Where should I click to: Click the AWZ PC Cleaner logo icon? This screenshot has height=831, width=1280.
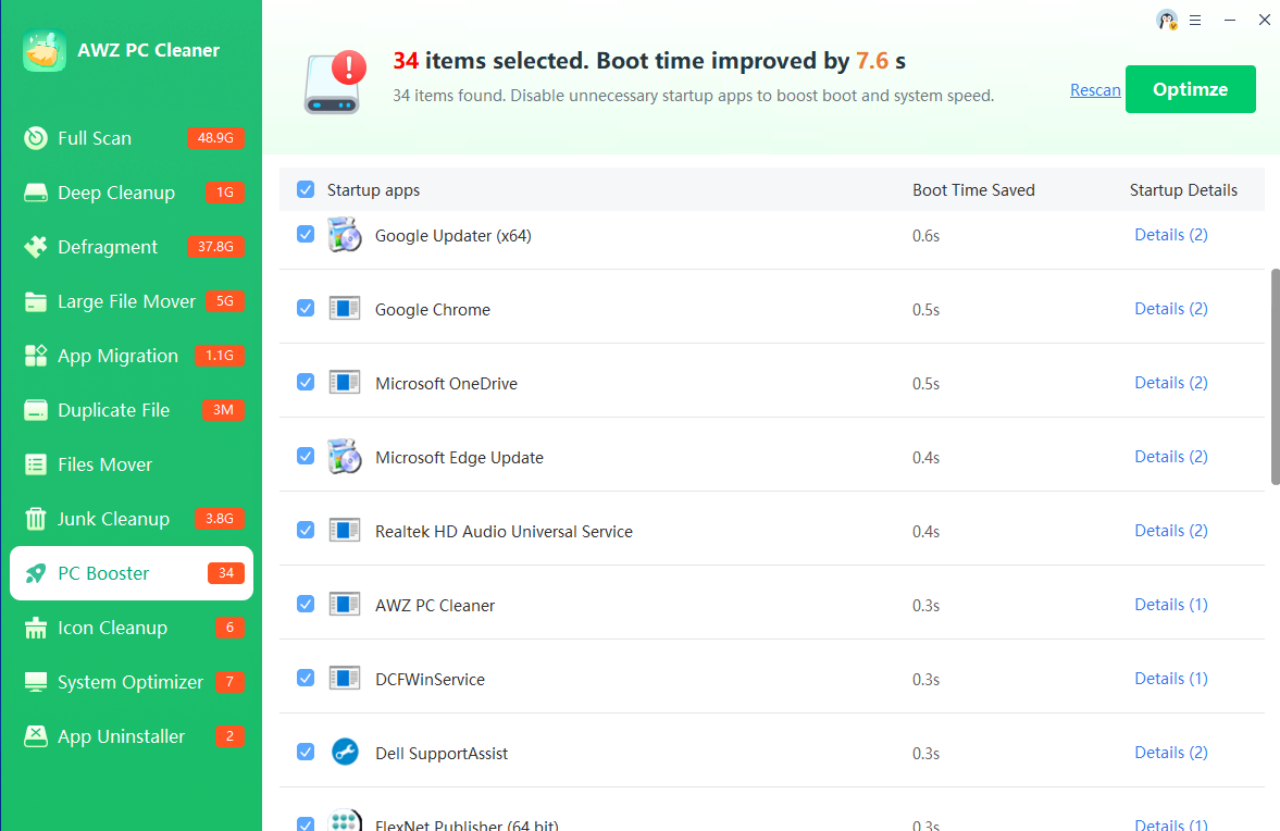tap(44, 51)
